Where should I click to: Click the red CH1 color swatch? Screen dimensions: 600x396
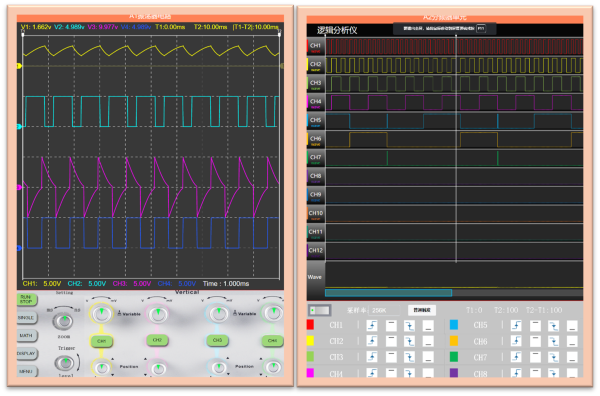(310, 325)
